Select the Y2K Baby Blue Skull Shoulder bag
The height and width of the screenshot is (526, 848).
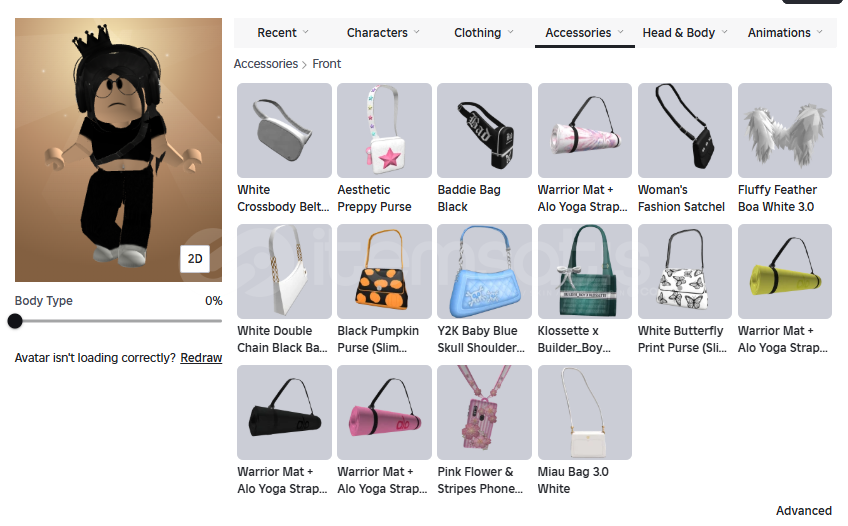(x=484, y=271)
